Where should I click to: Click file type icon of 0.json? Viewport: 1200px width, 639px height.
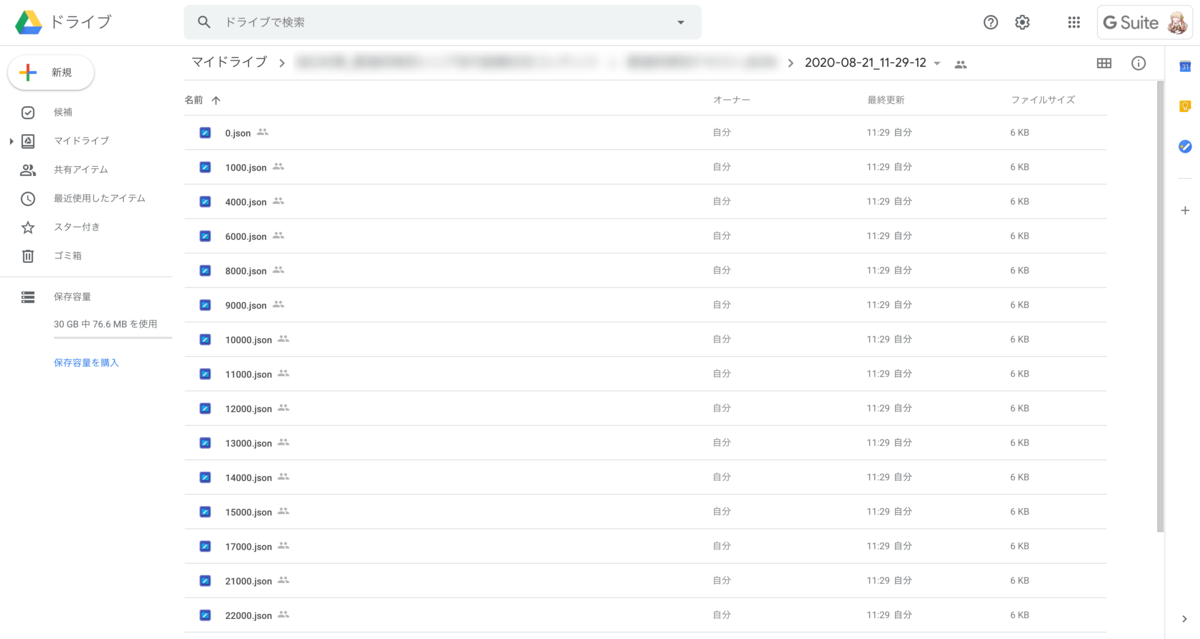click(x=205, y=132)
